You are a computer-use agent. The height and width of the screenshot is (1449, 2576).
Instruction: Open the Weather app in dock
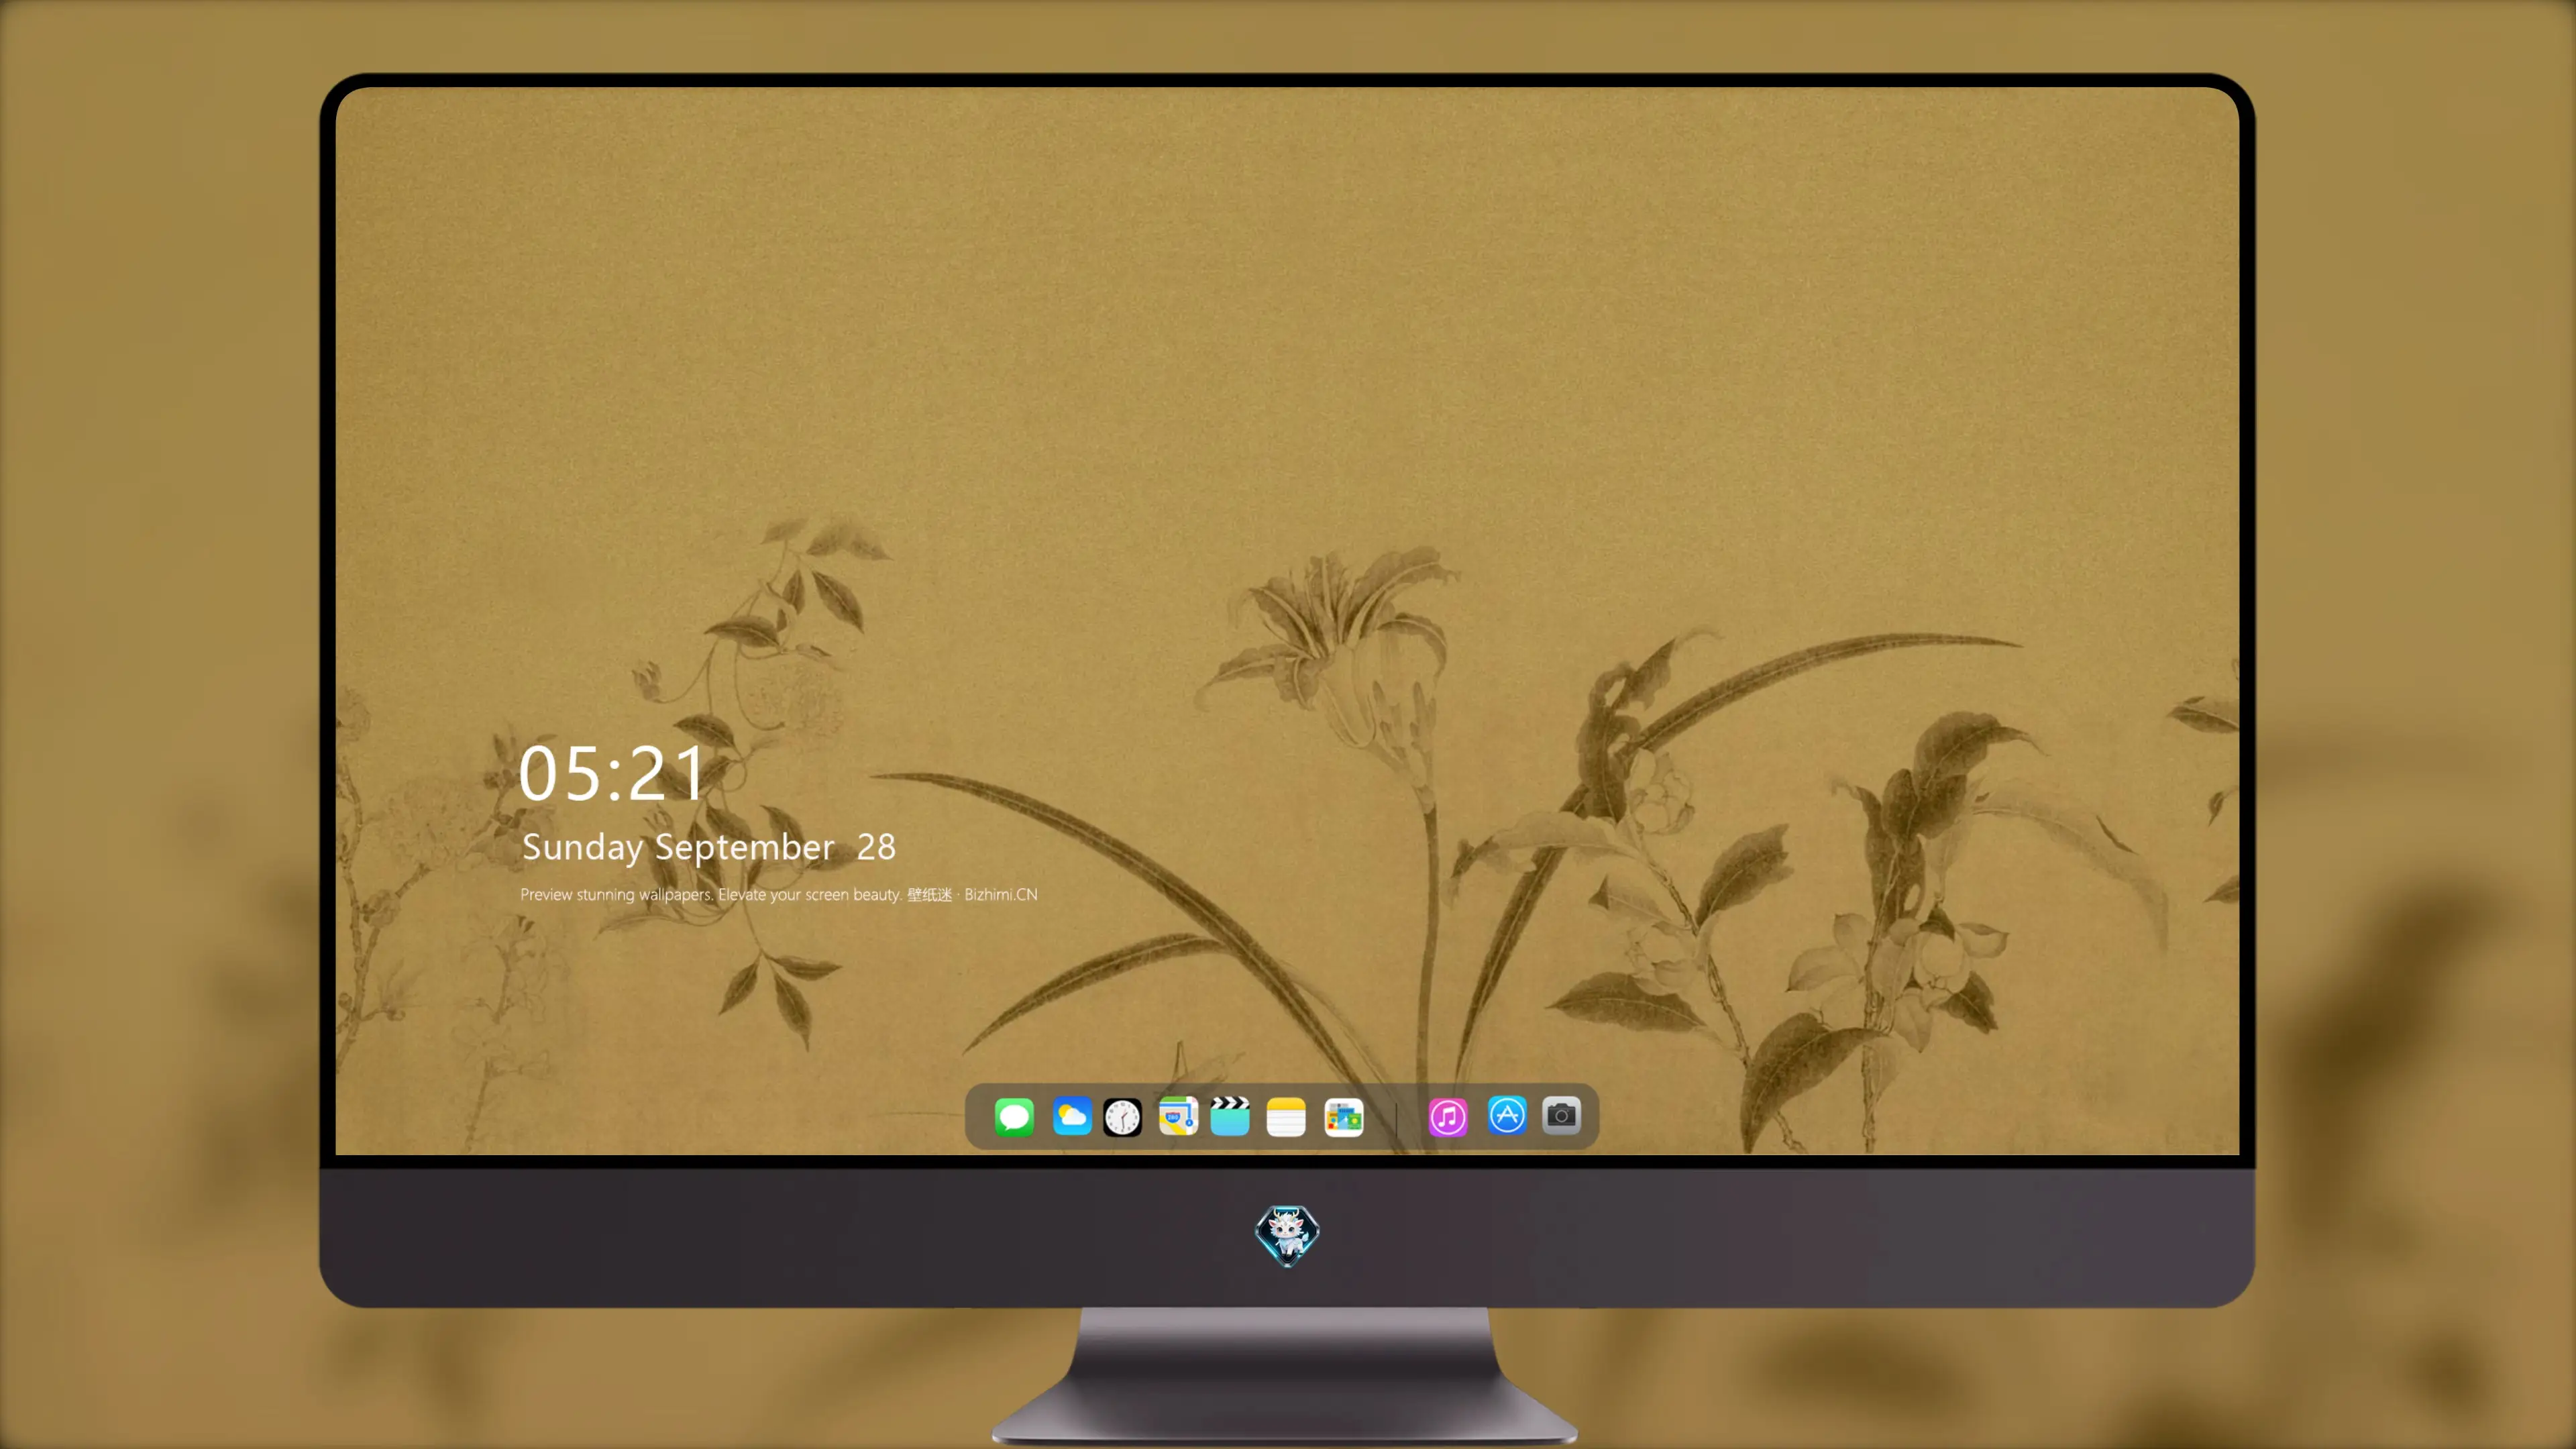[1072, 1116]
